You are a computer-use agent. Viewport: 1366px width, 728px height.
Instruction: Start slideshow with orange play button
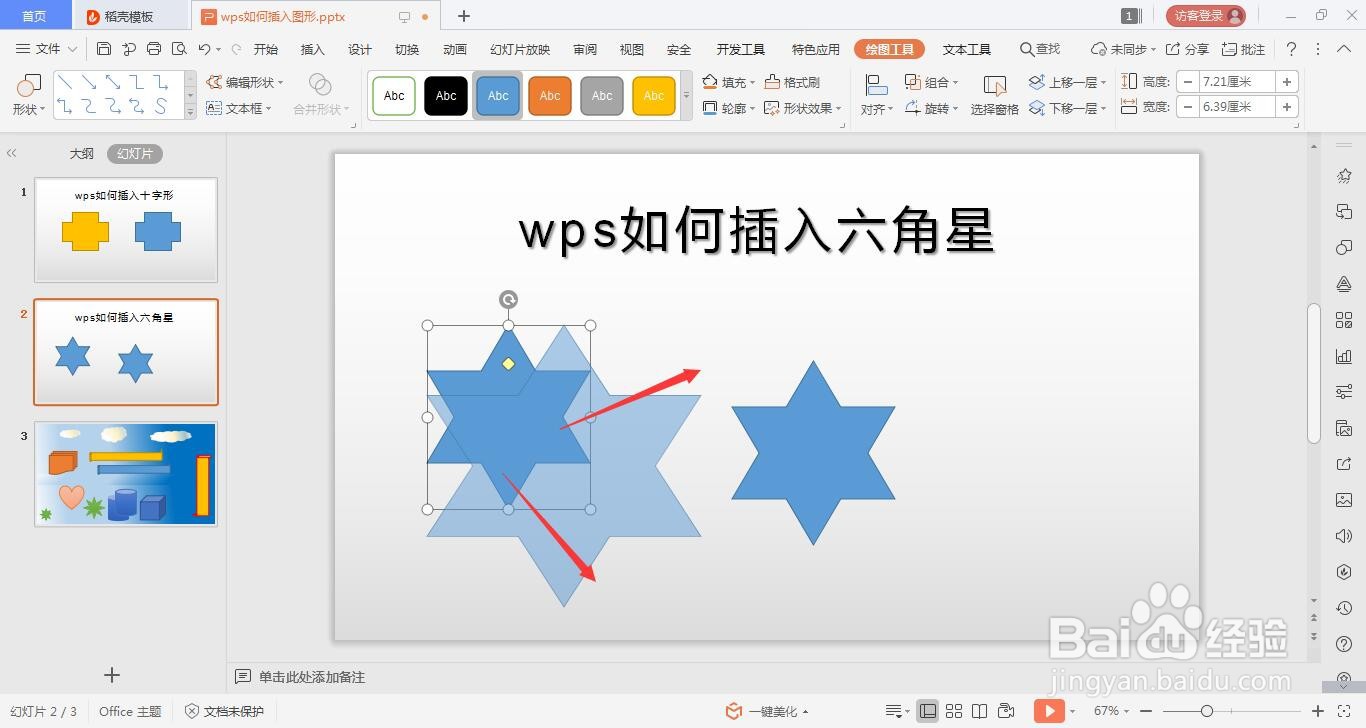[x=1048, y=711]
